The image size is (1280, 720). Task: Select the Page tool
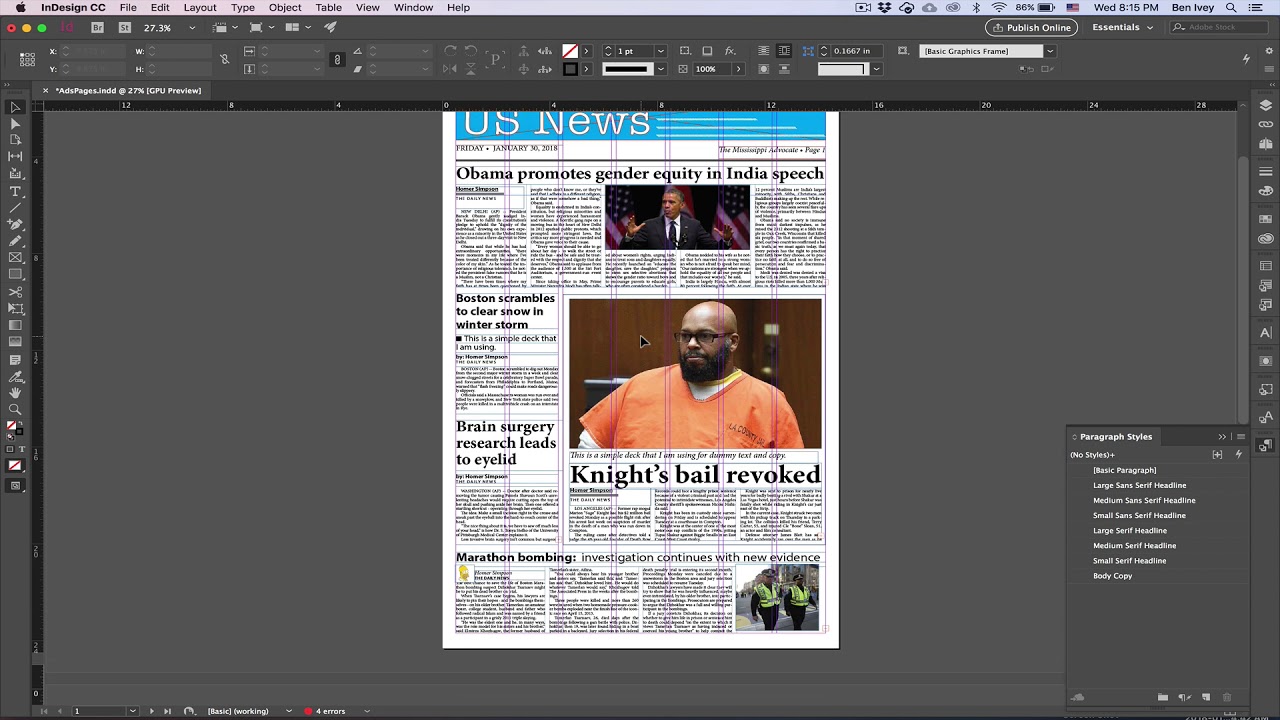pos(15,140)
